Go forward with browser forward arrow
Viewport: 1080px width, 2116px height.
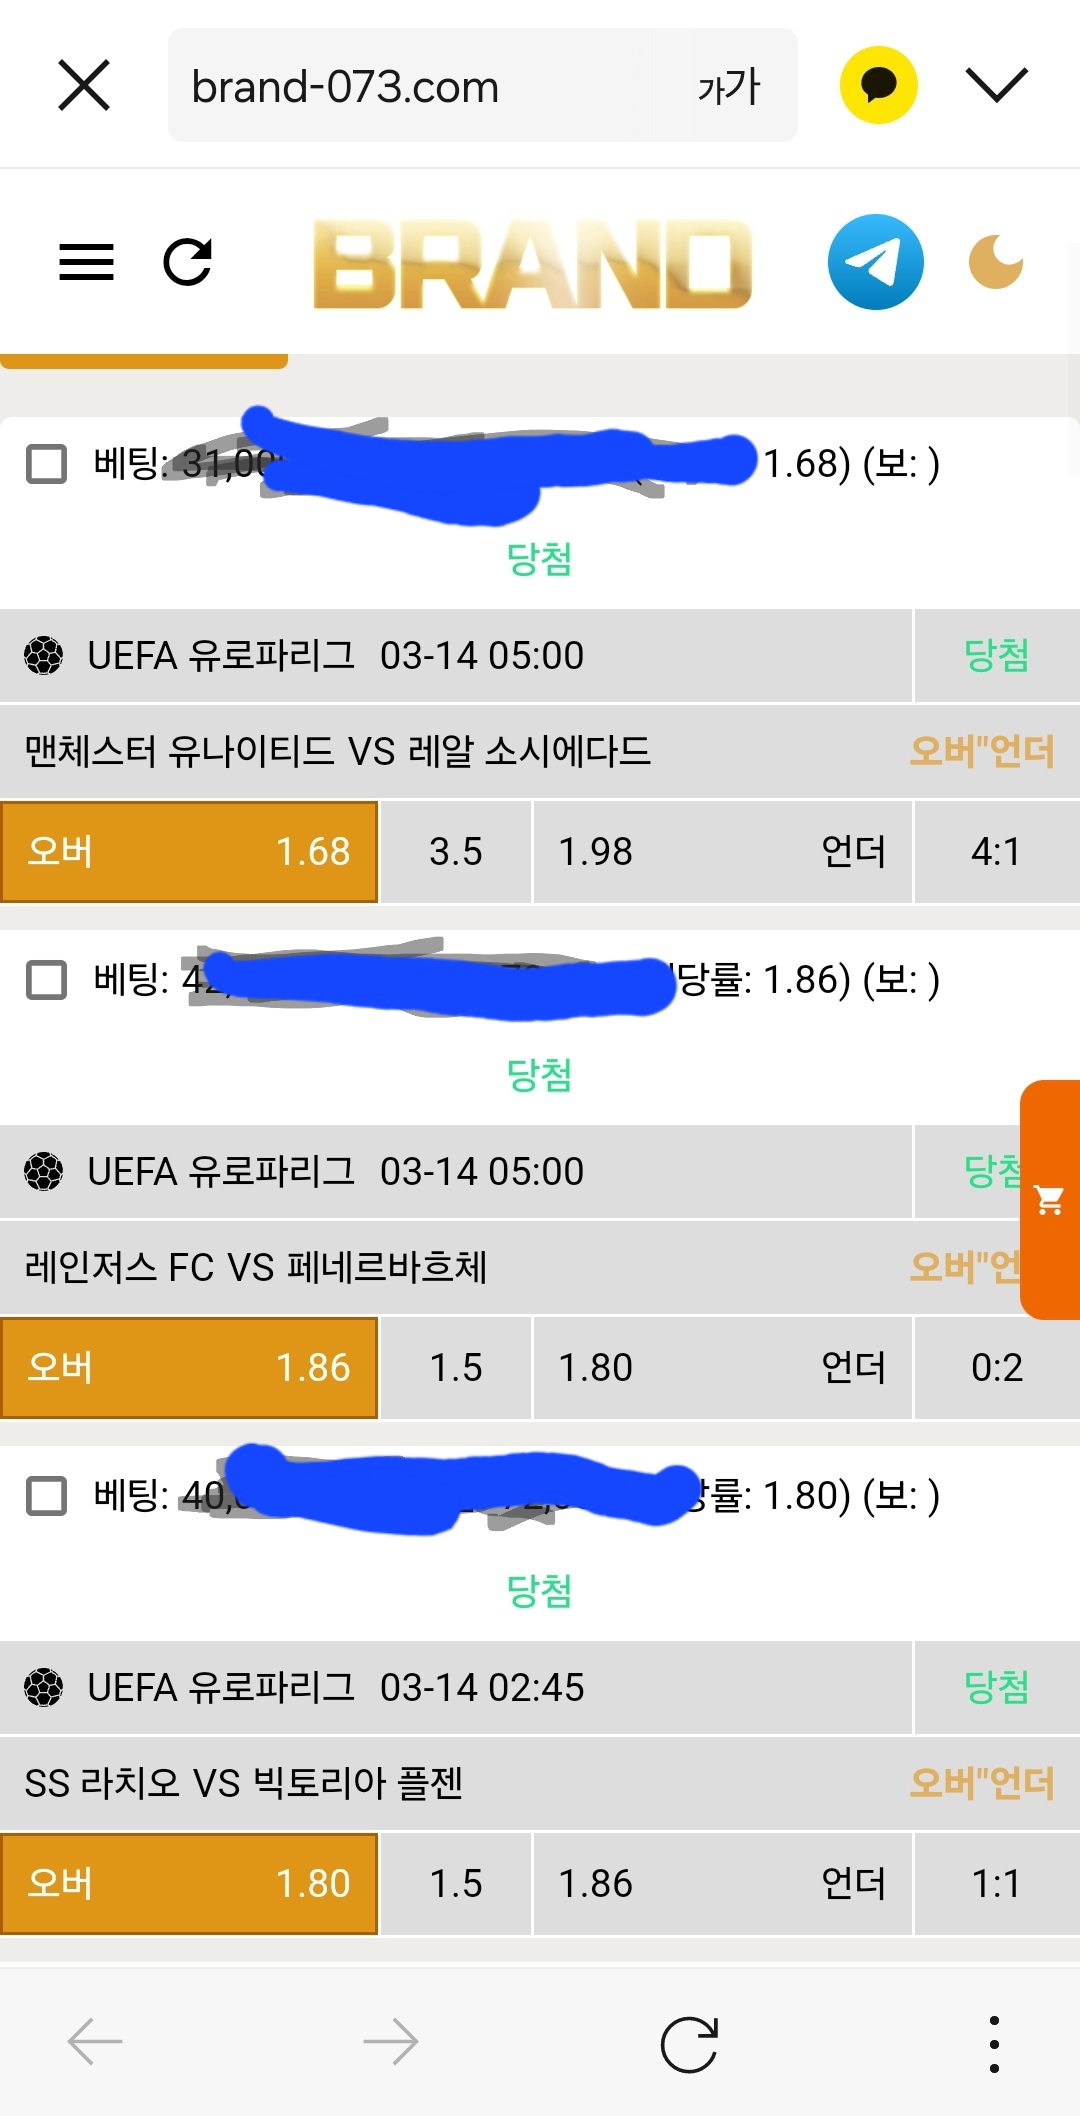point(390,2042)
